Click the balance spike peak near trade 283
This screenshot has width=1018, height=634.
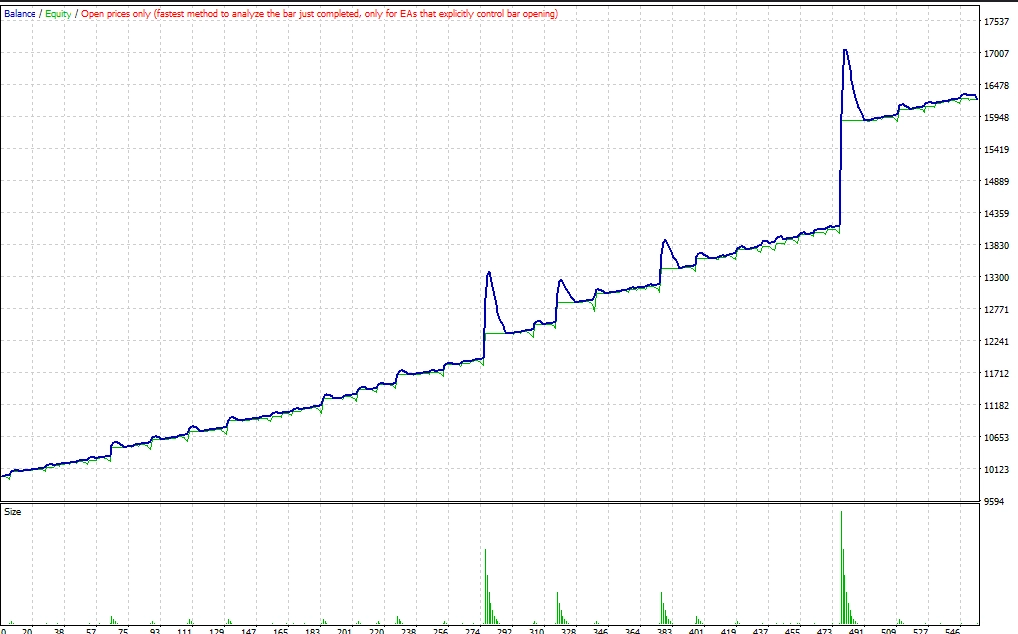click(489, 273)
